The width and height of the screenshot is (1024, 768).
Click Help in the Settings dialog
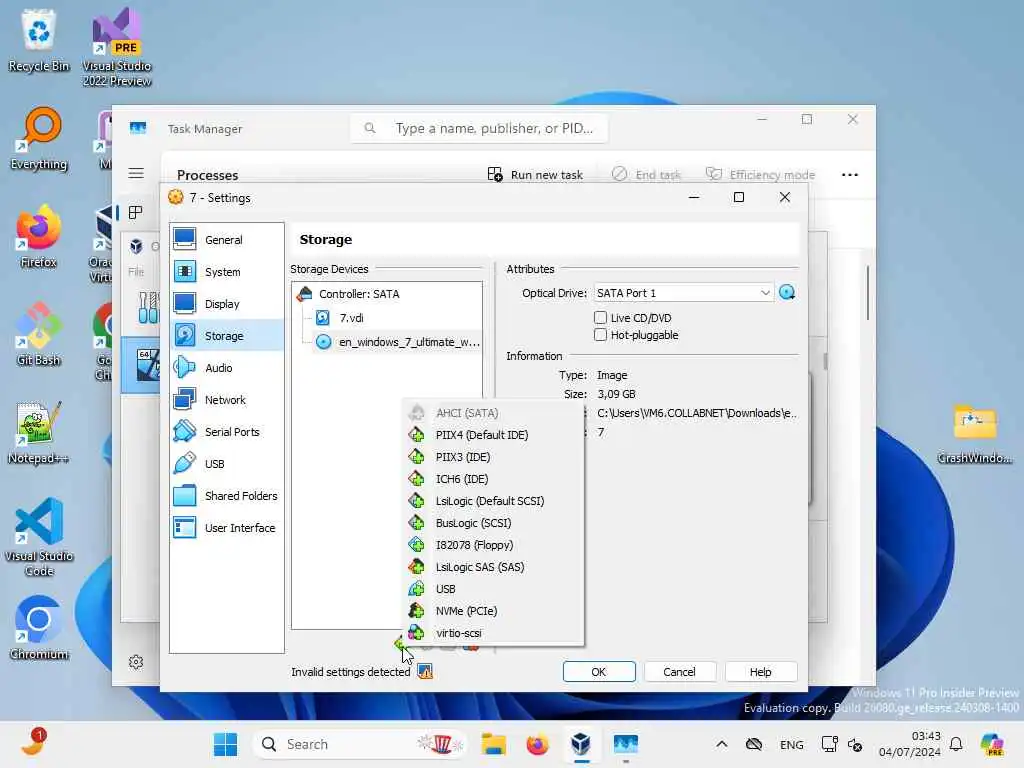click(761, 672)
